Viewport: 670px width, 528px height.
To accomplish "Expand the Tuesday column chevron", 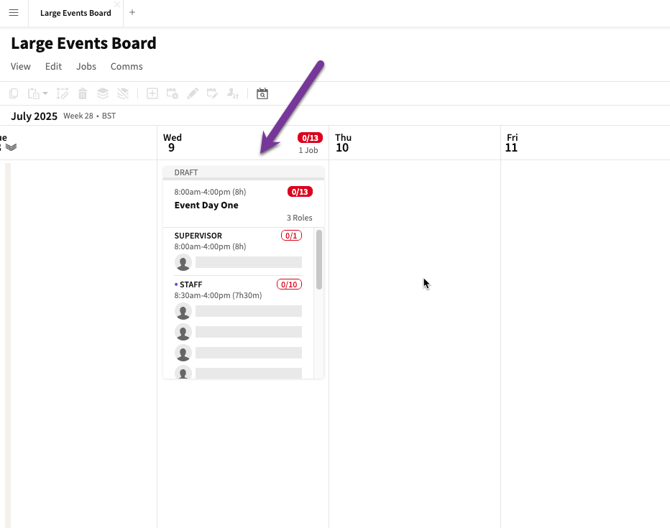I will tap(11, 147).
